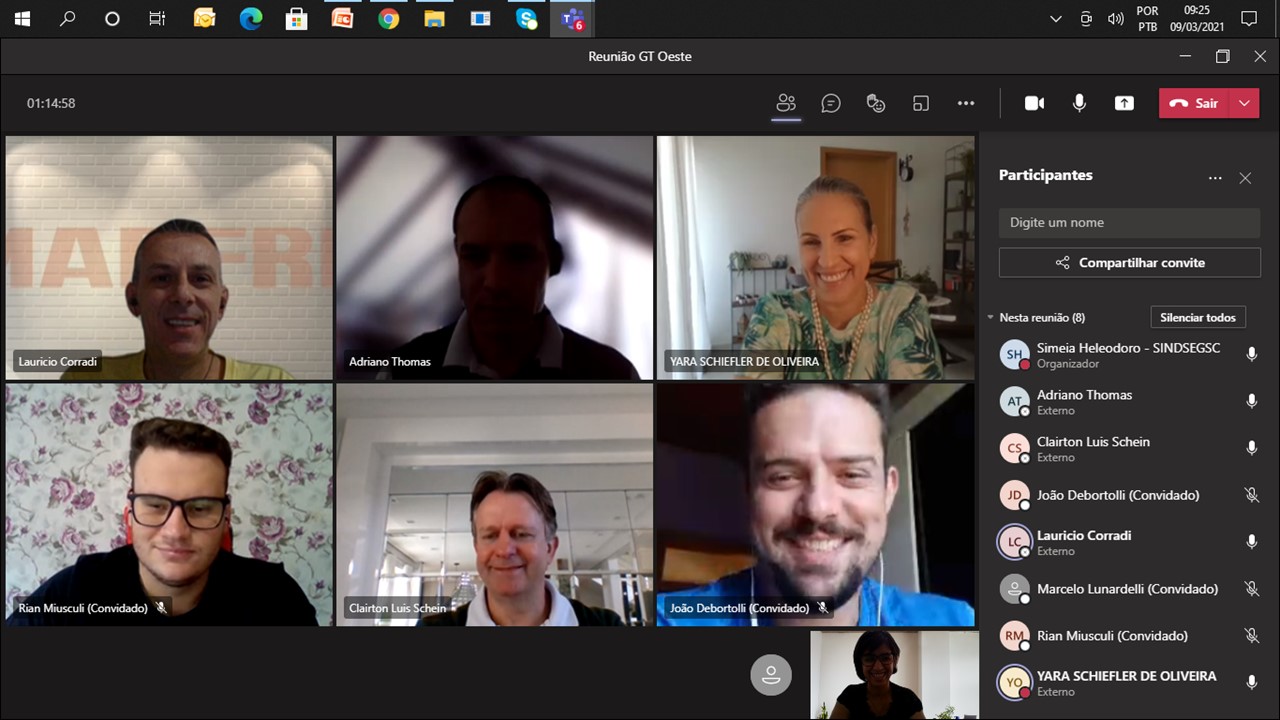Toggle Adriano Thomas microphone in participants list
1280x720 pixels.
click(x=1251, y=401)
